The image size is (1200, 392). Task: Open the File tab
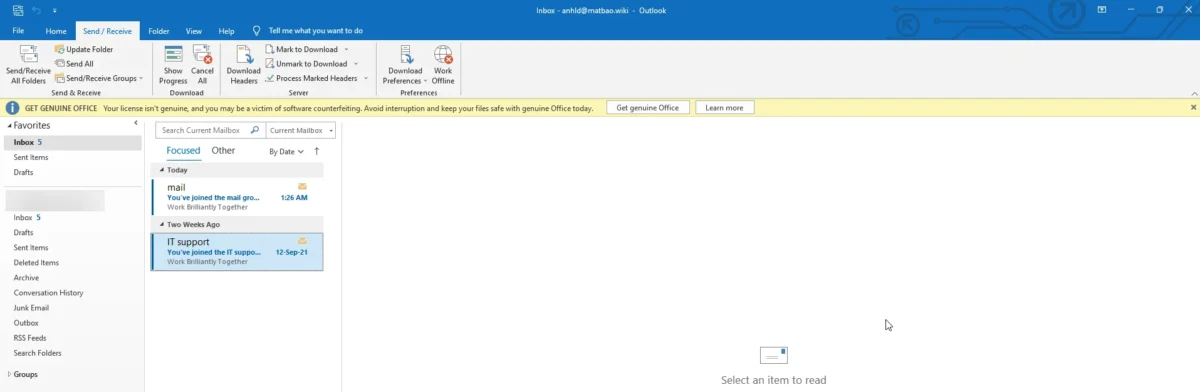[18, 31]
